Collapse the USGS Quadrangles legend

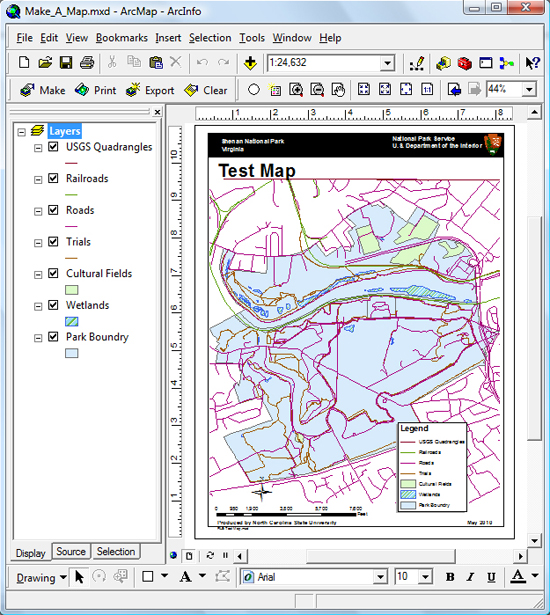38,148
